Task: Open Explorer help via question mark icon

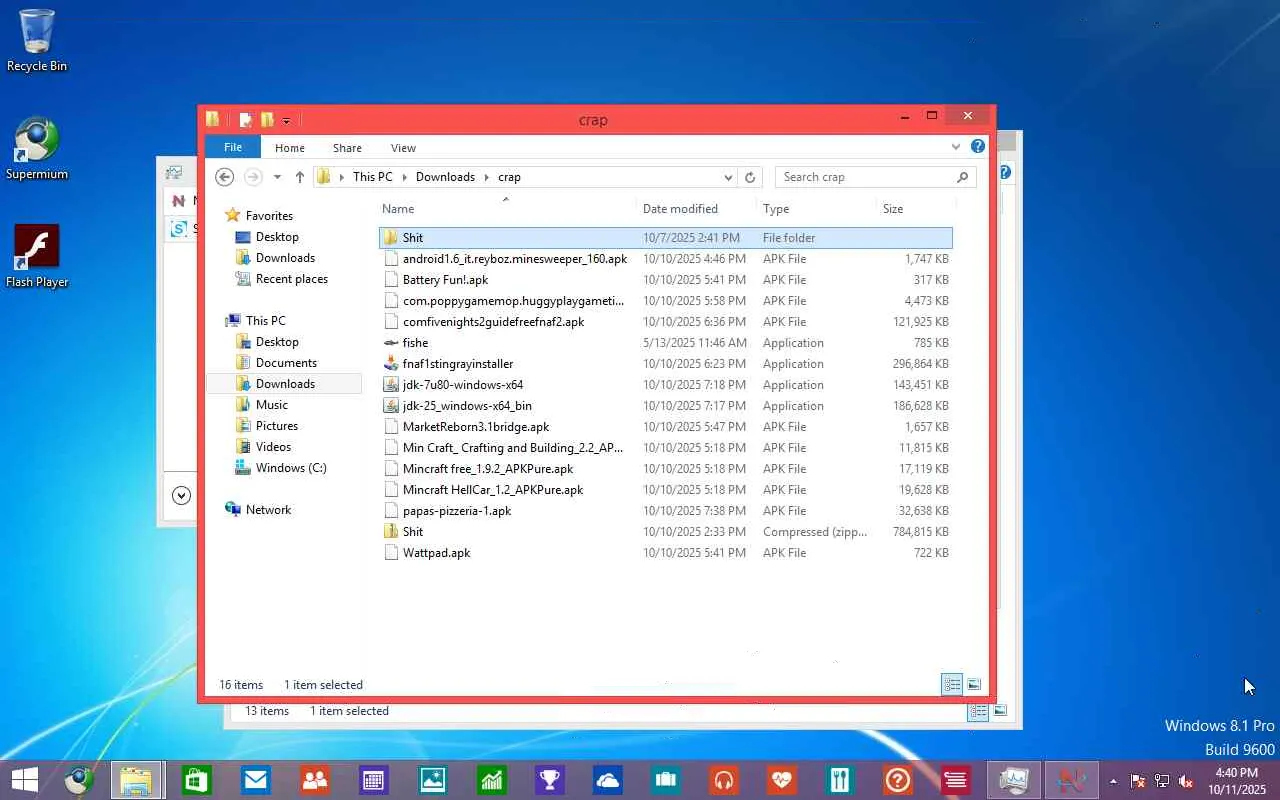Action: point(978,147)
